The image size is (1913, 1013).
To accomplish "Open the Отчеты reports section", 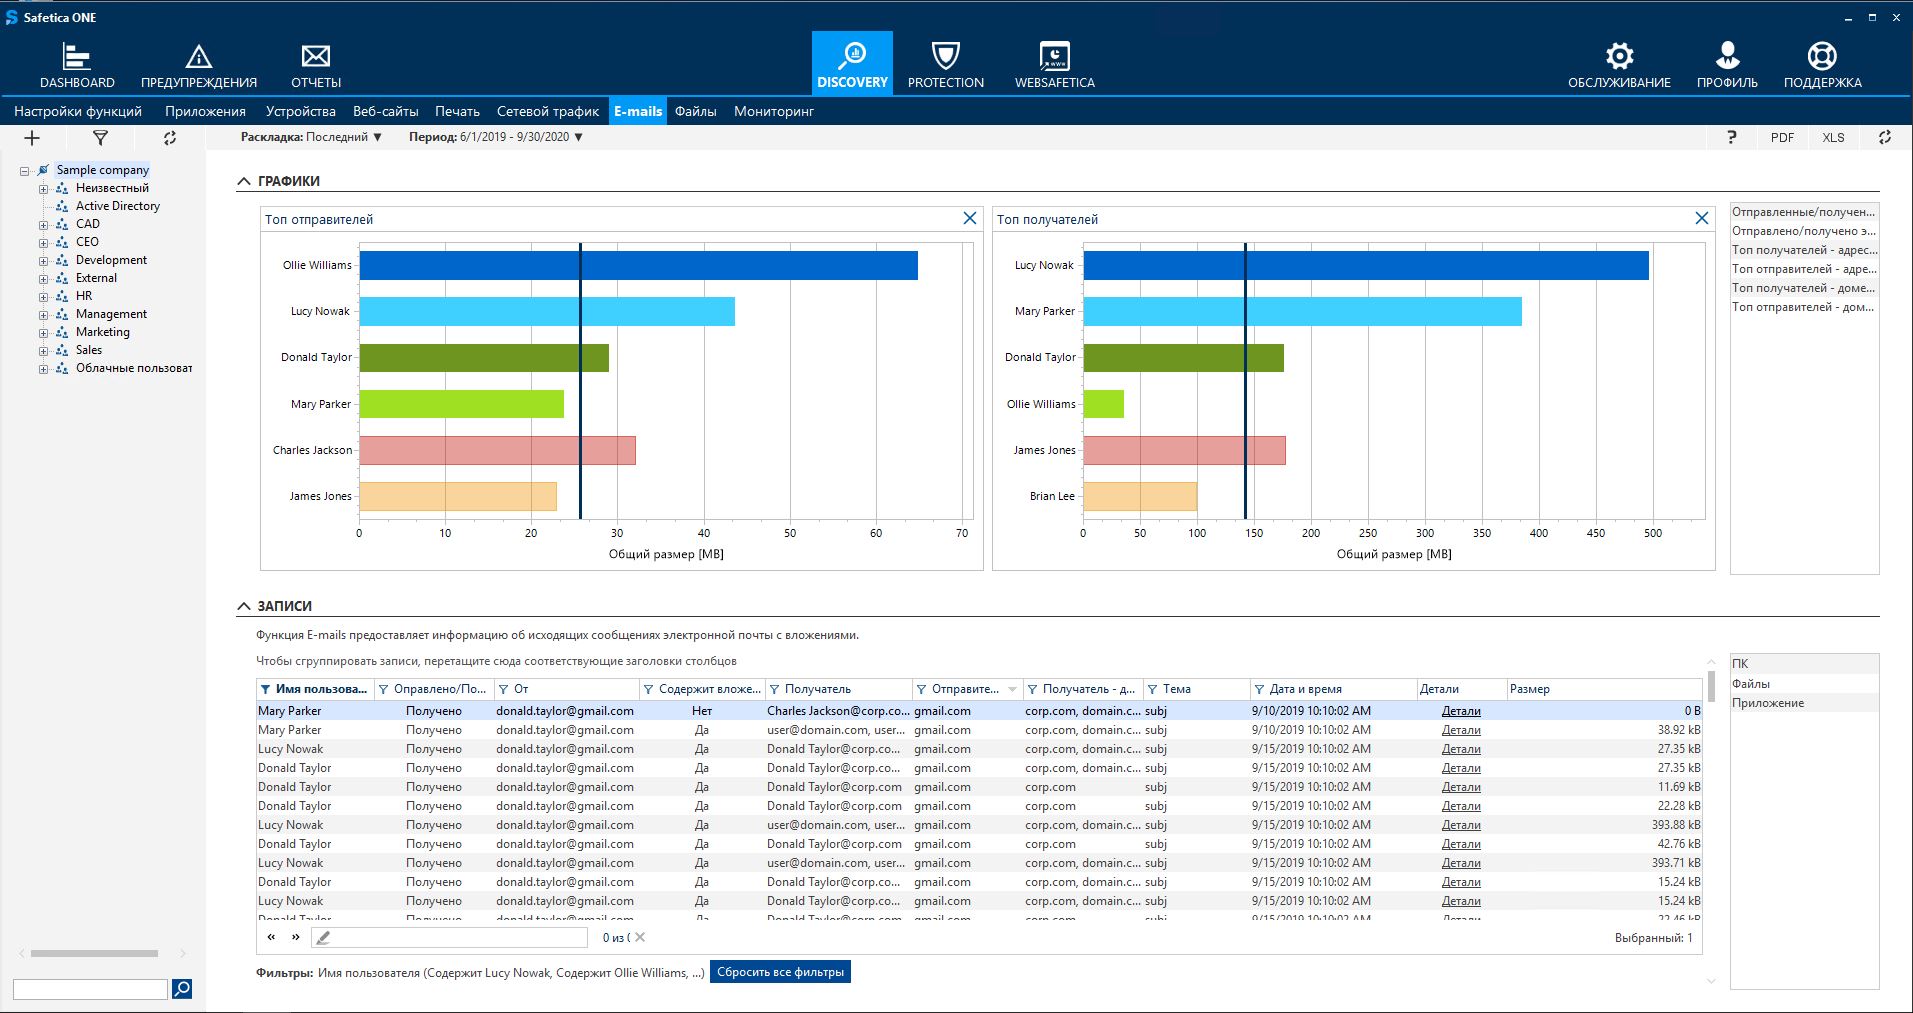I will pos(316,66).
